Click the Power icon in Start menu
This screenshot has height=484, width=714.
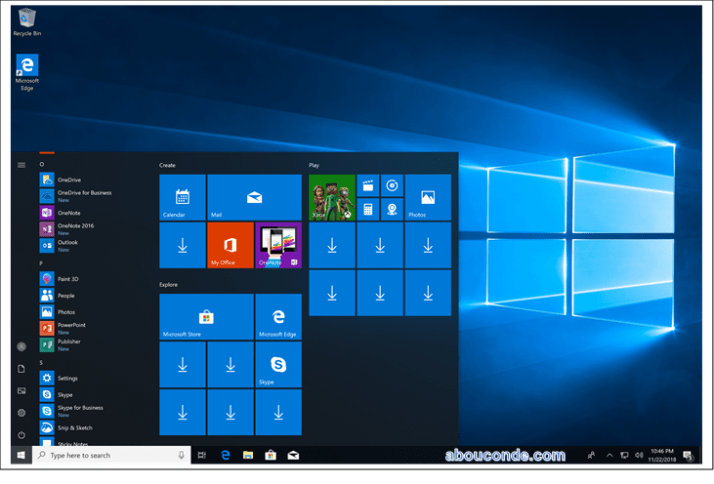(21, 434)
